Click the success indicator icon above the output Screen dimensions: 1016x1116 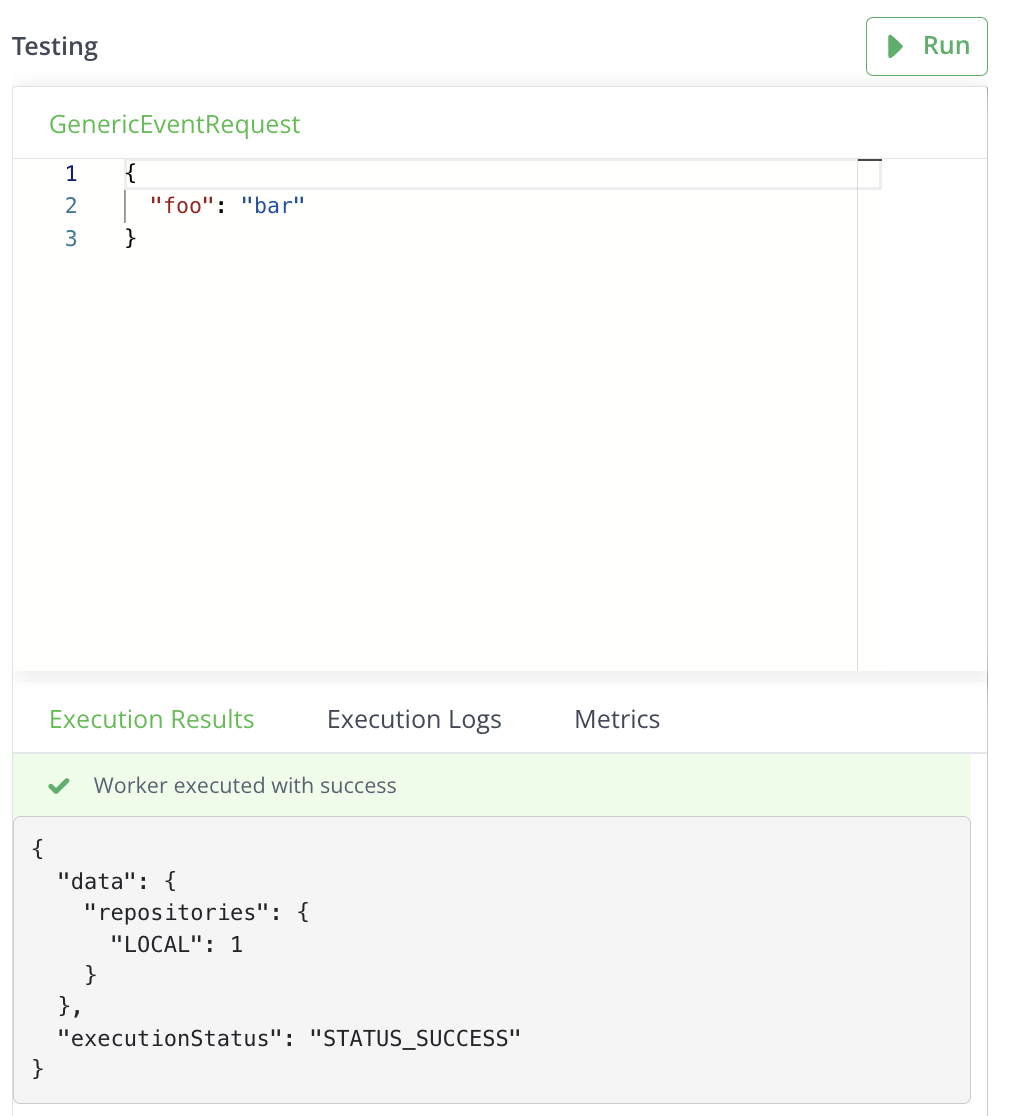point(58,785)
